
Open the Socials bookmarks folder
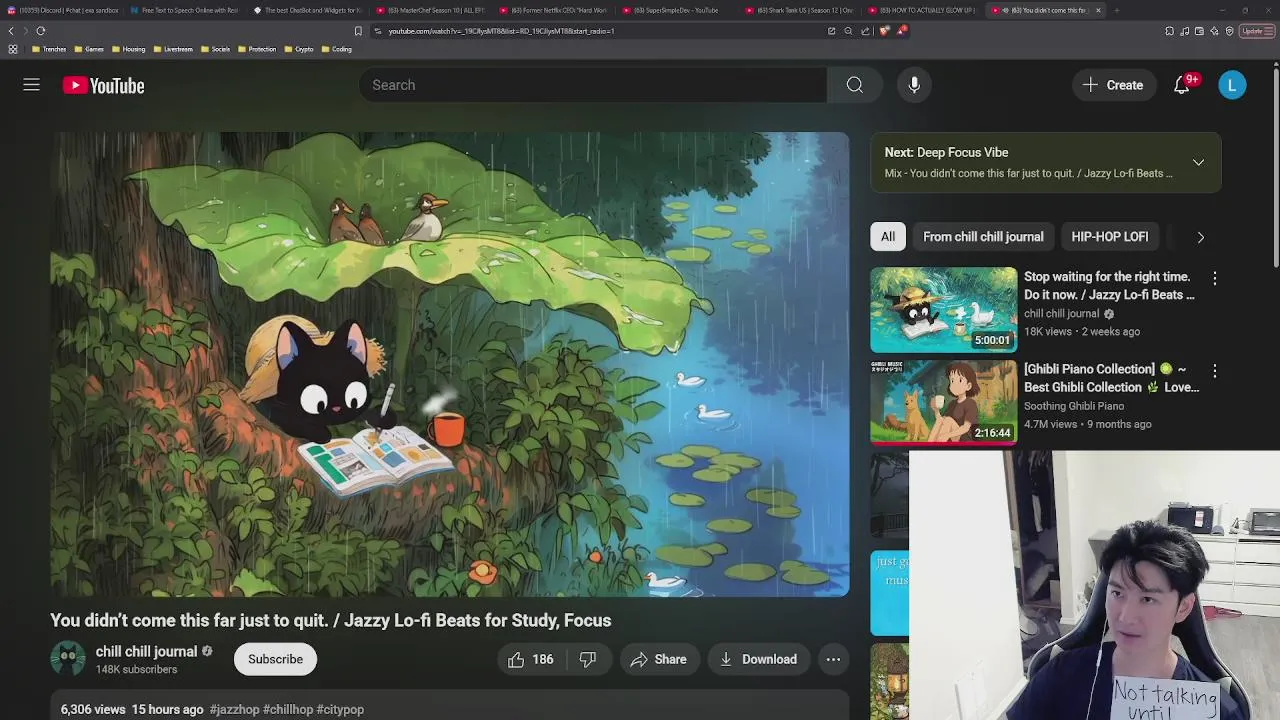click(215, 49)
